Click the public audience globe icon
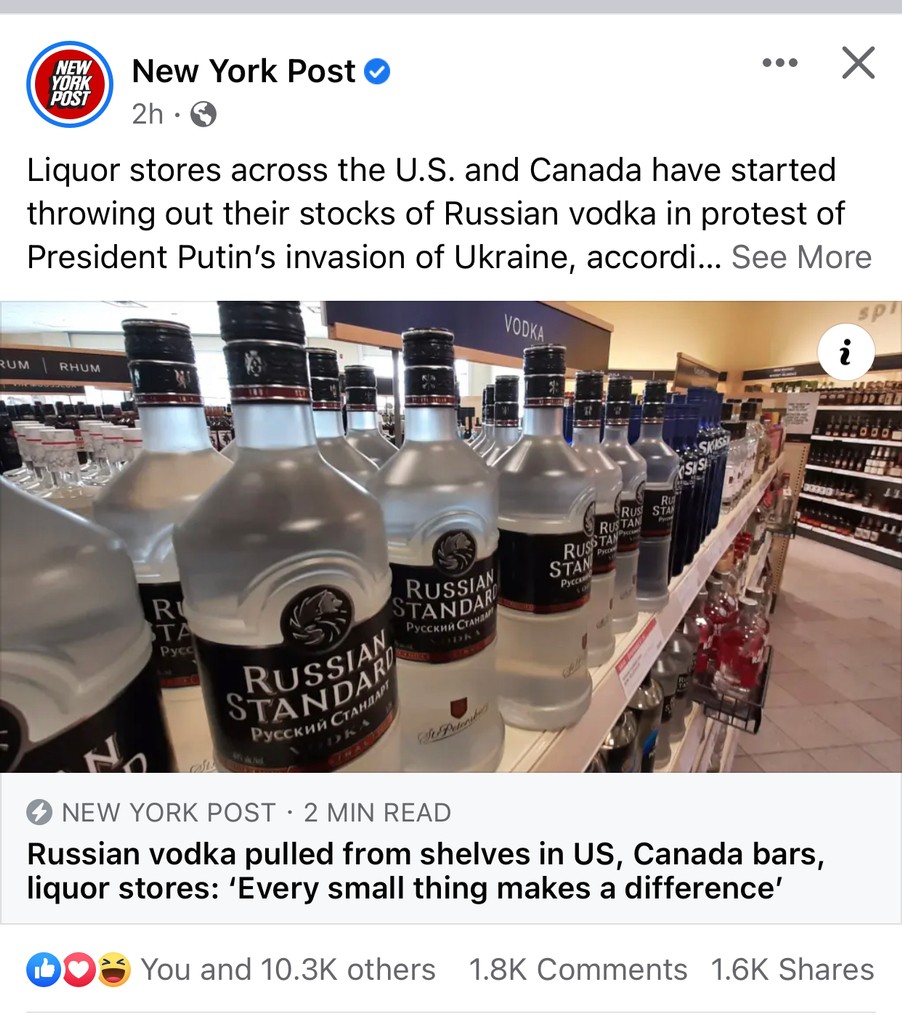902x1024 pixels. coord(203,115)
